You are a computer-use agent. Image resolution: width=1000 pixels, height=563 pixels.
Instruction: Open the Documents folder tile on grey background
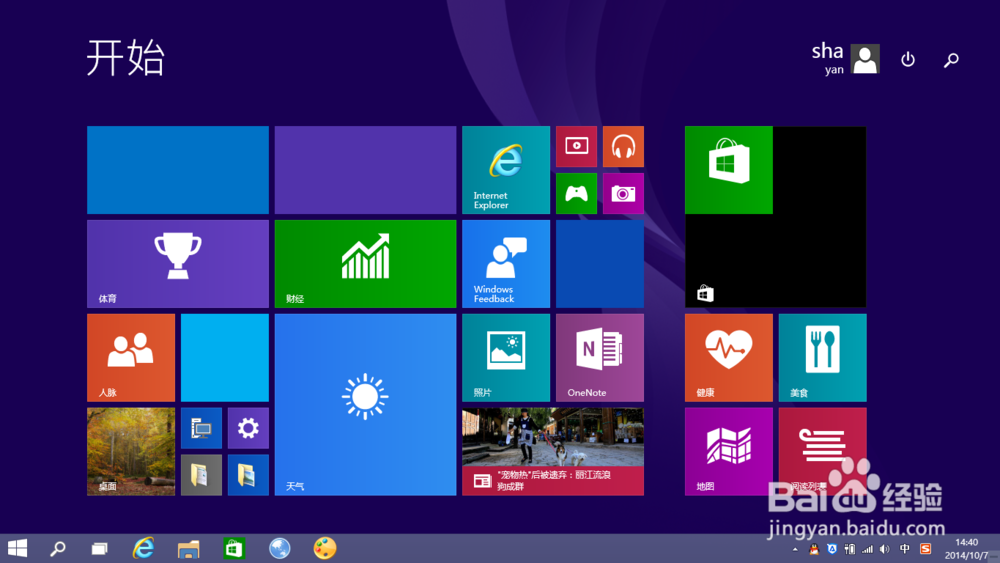pyautogui.click(x=201, y=475)
